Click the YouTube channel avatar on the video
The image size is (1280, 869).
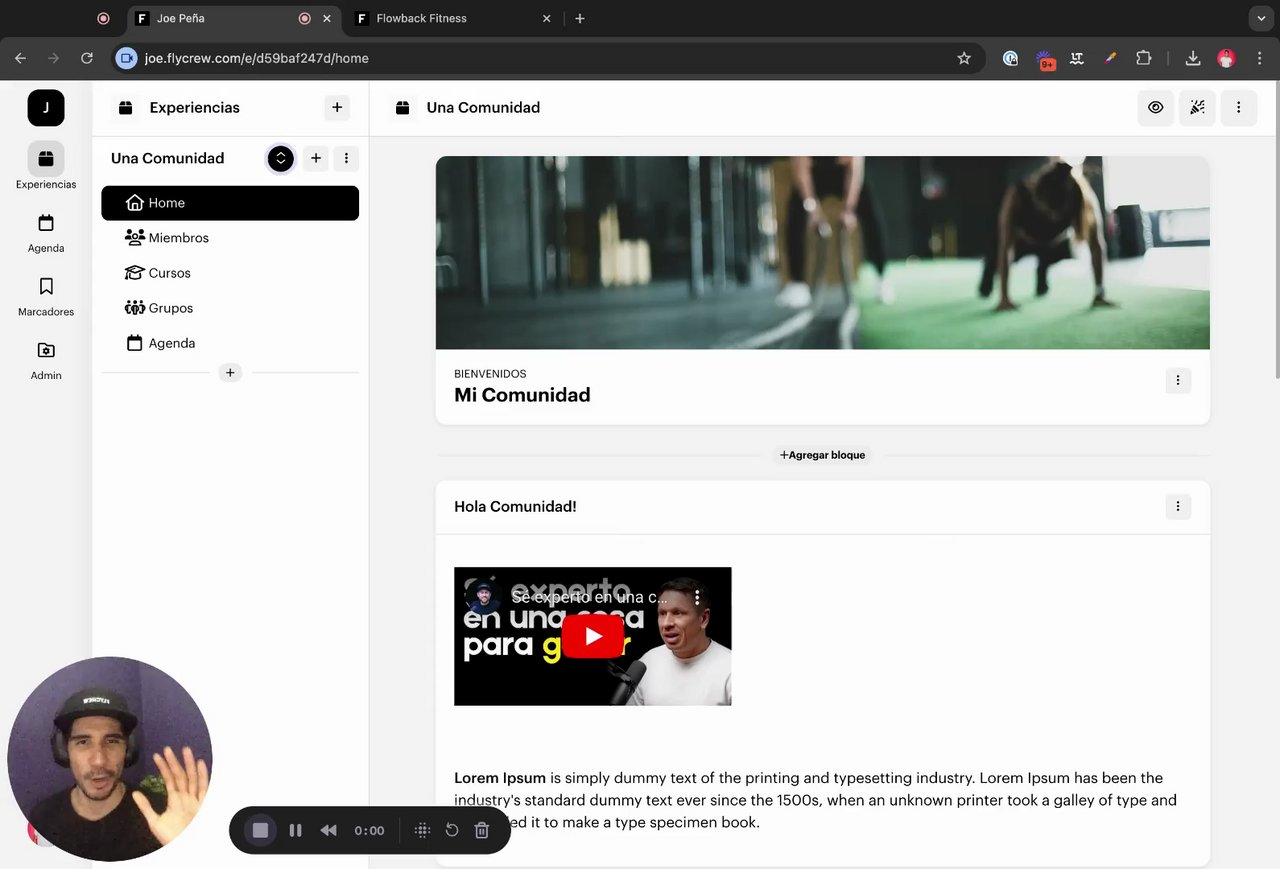[x=483, y=597]
